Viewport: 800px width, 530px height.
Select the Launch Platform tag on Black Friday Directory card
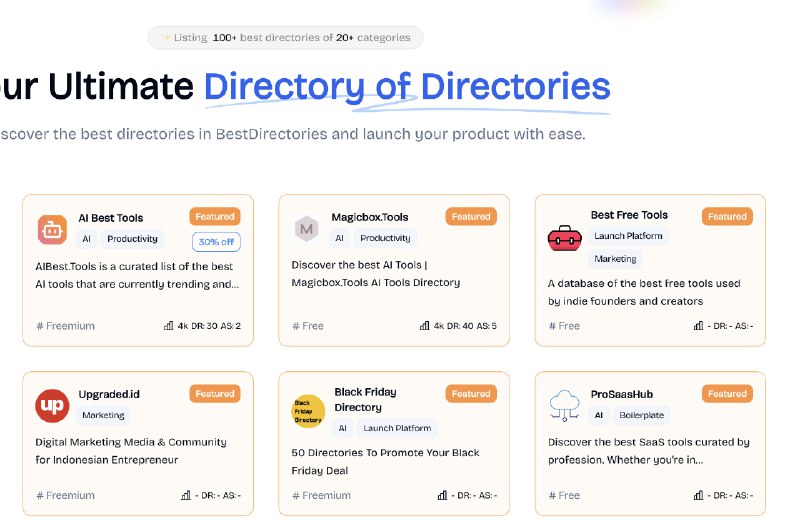click(397, 428)
